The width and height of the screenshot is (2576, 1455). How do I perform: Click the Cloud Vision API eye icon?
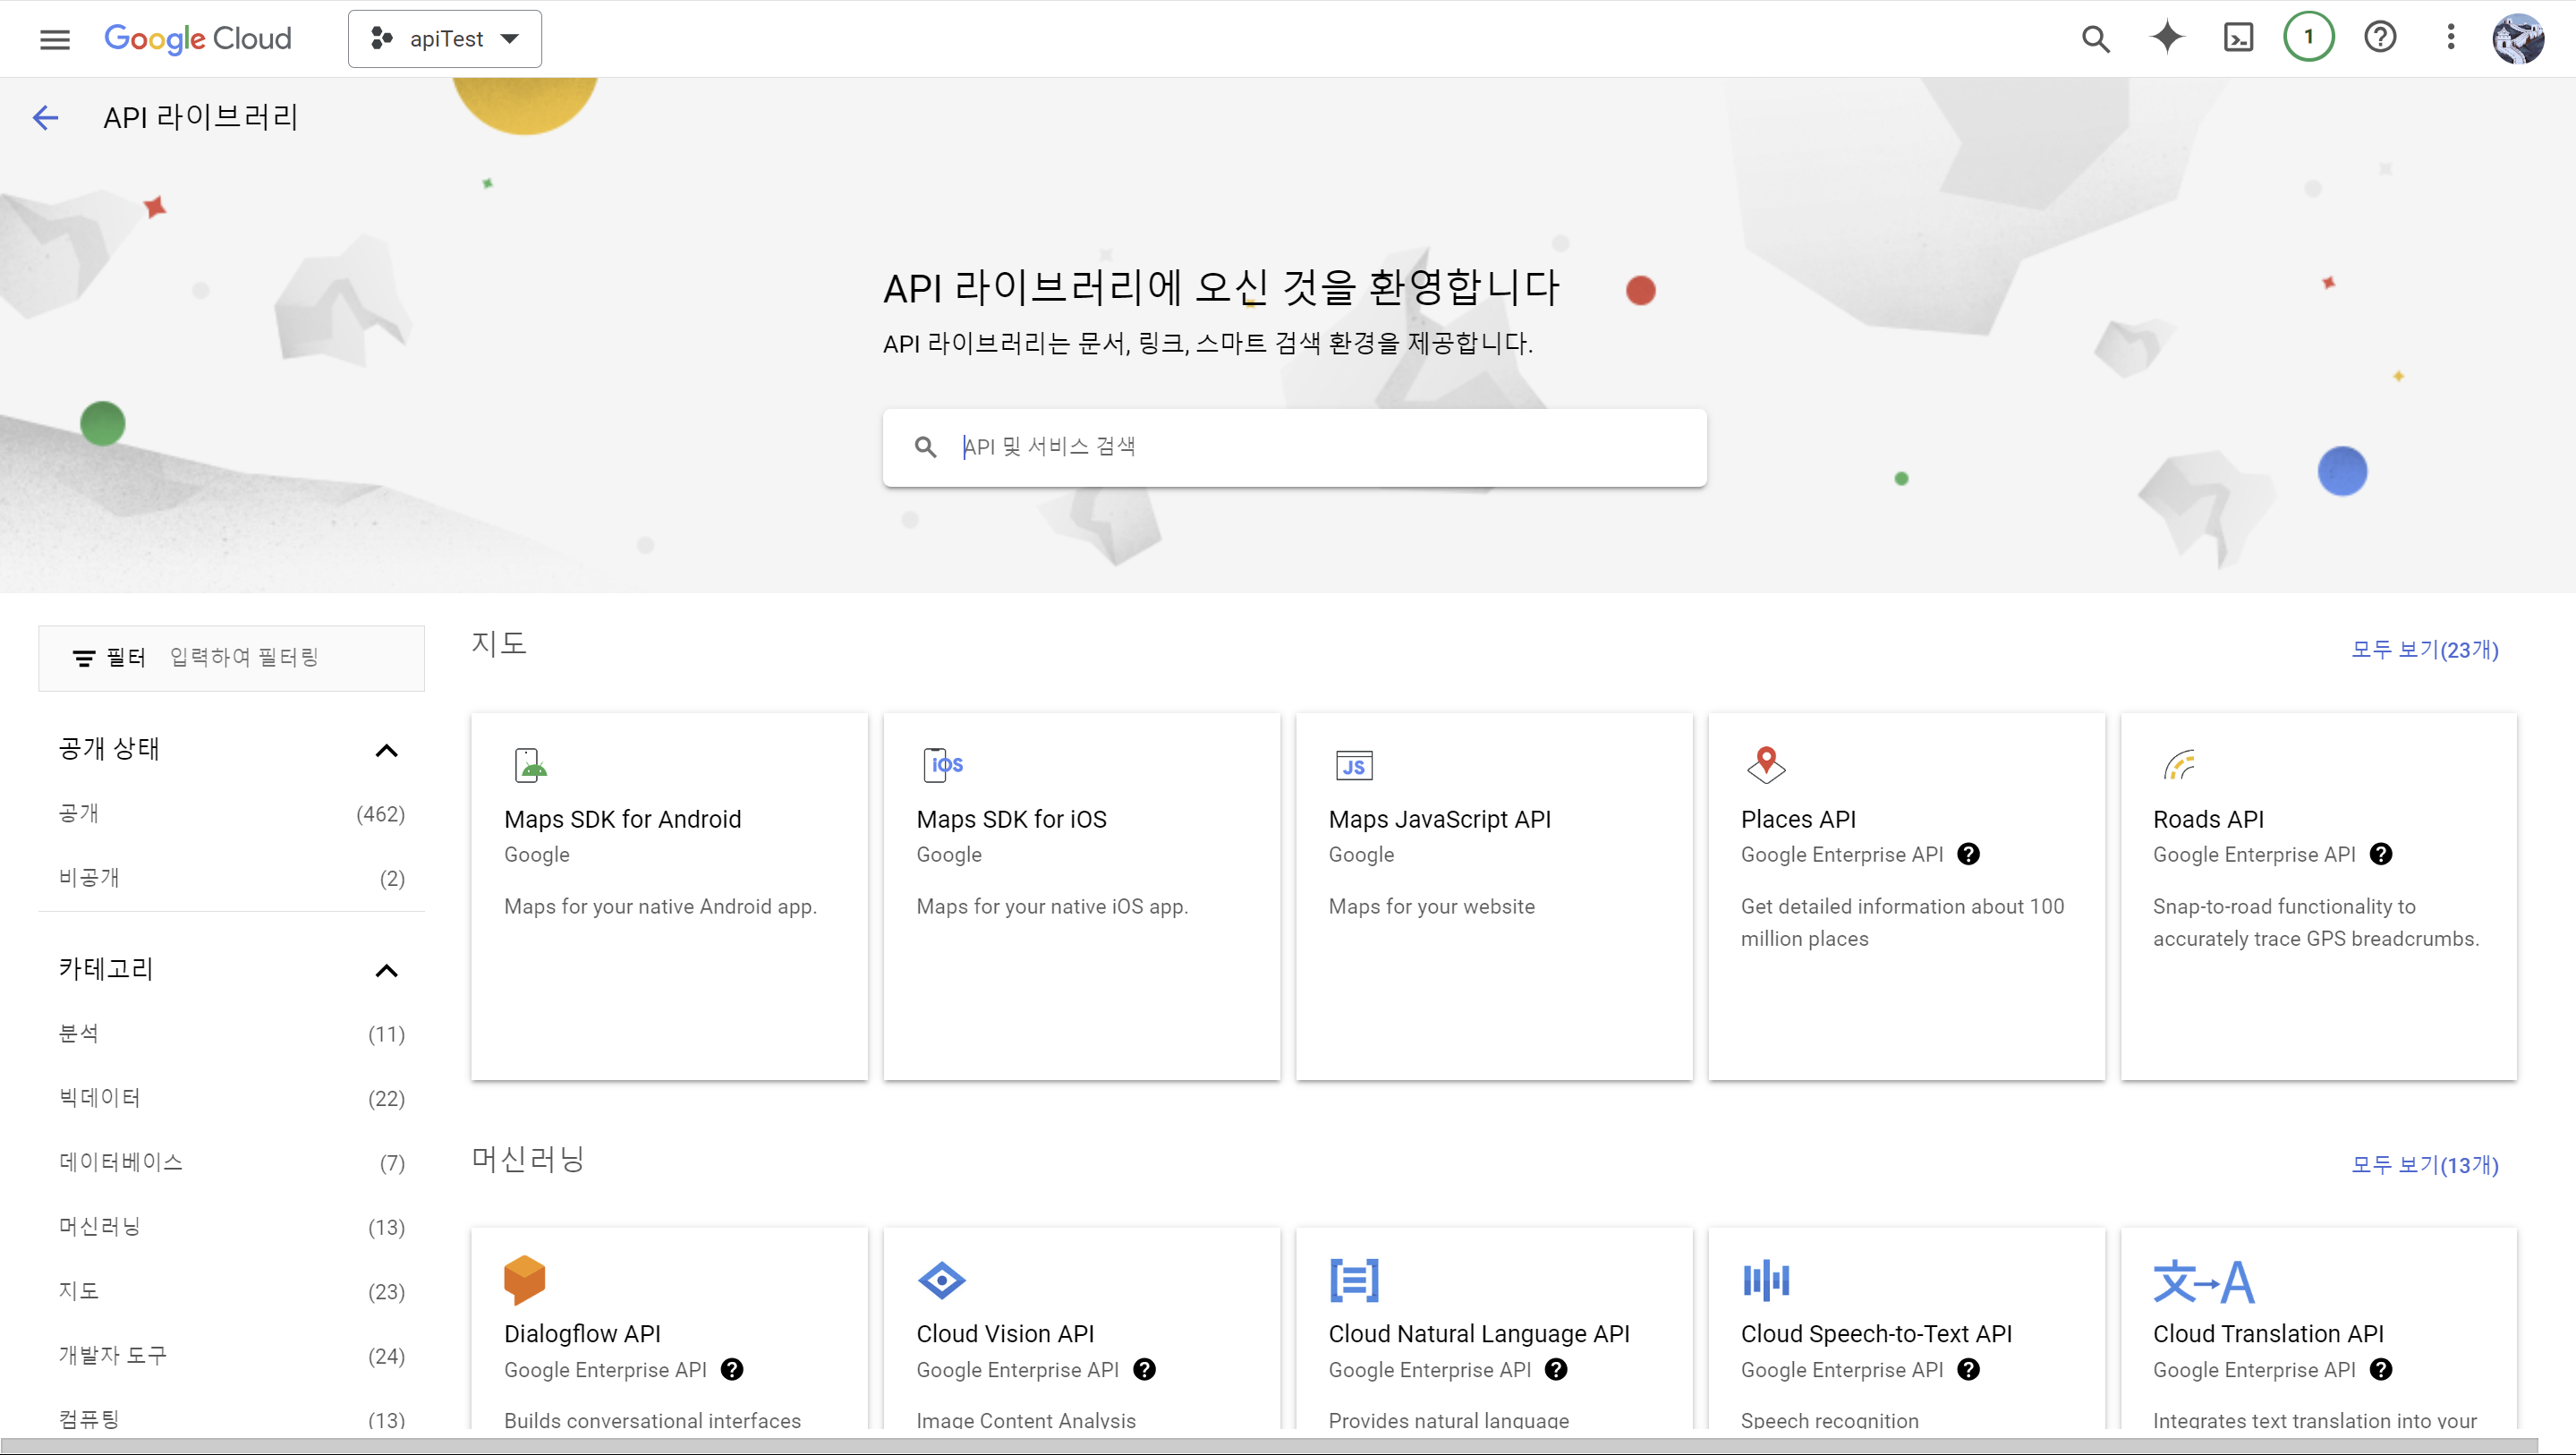pyautogui.click(x=941, y=1280)
